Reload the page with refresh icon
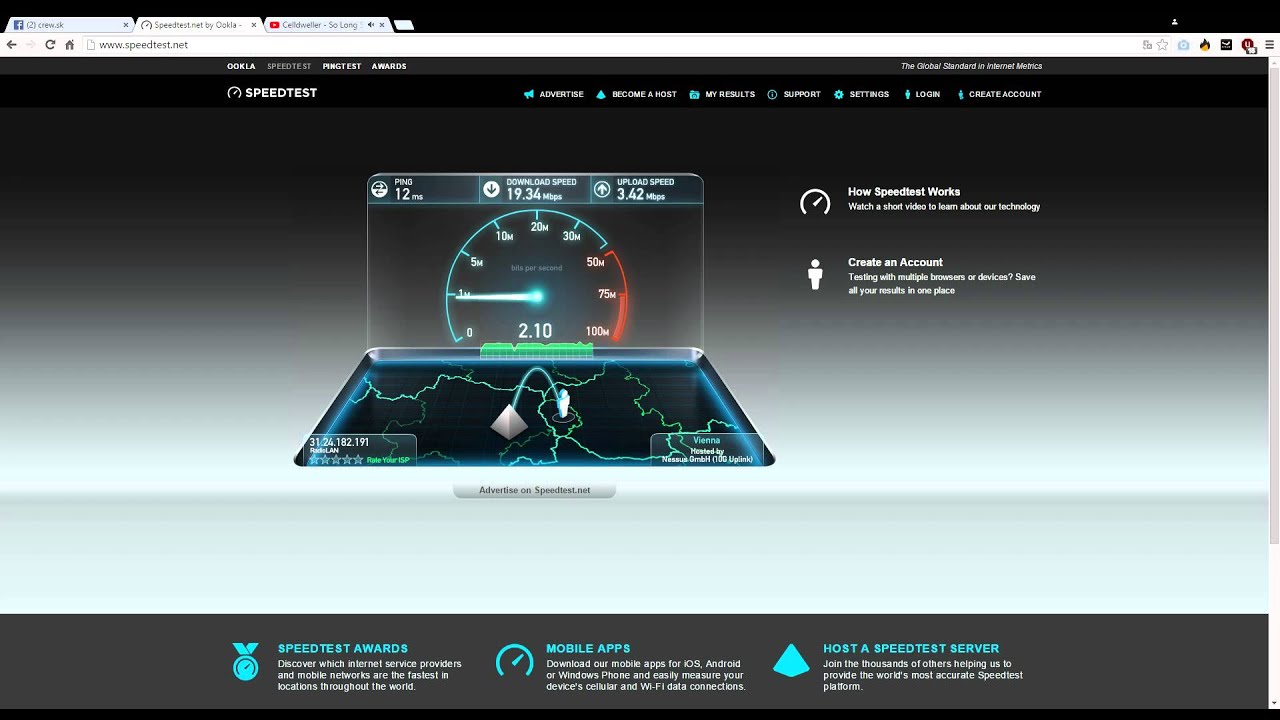The image size is (1280, 720). (x=50, y=45)
